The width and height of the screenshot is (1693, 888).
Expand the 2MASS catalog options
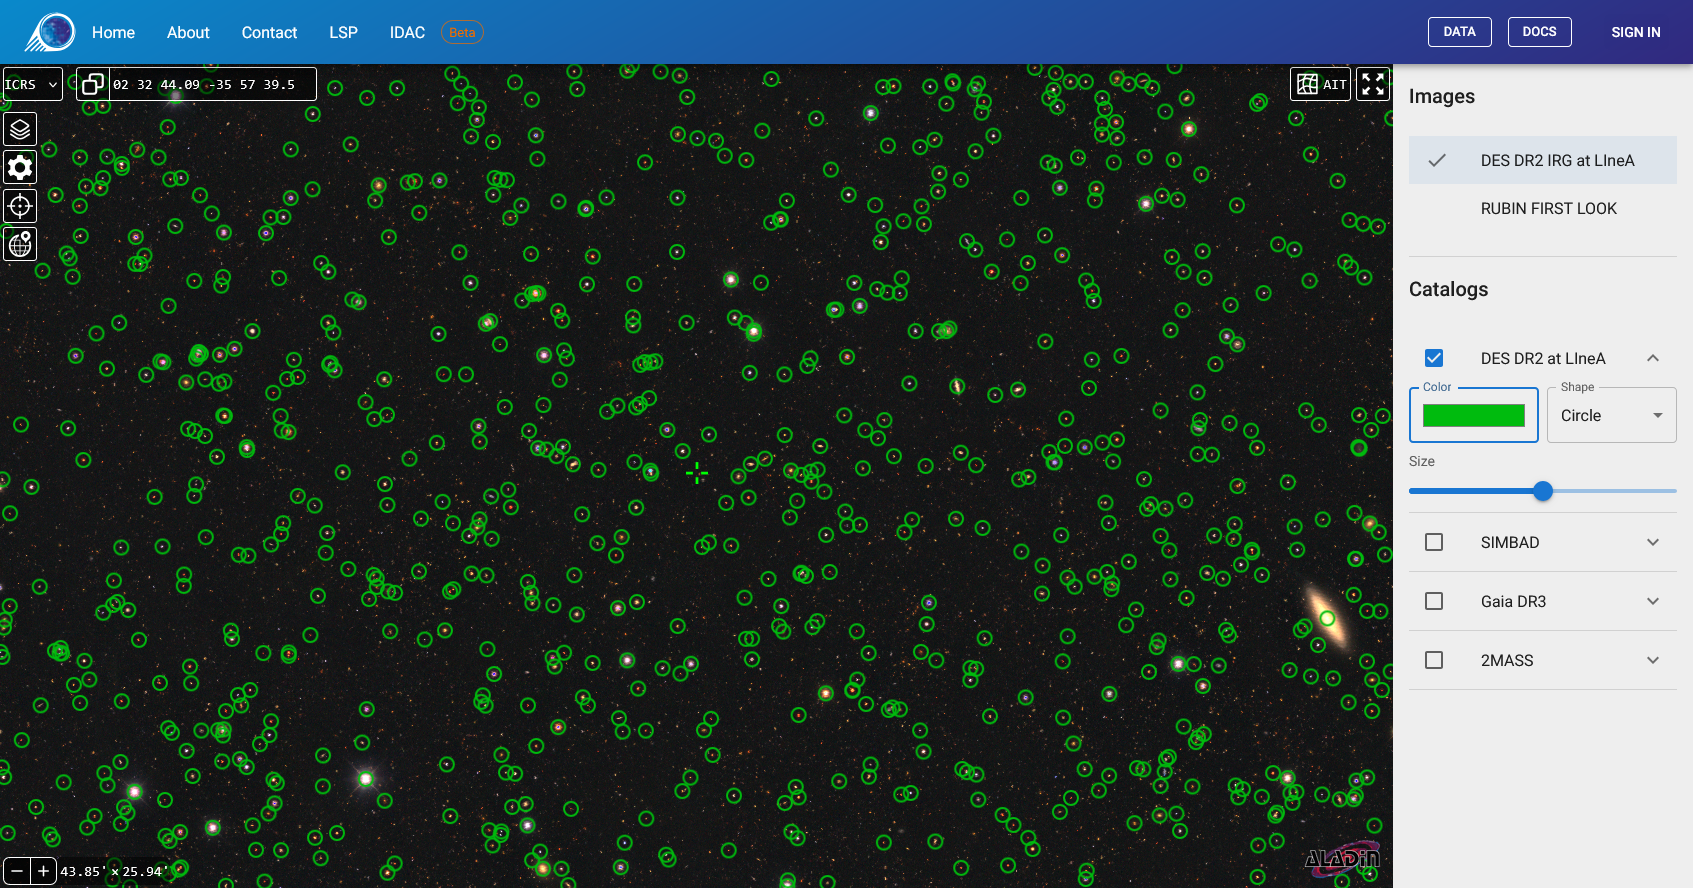(x=1653, y=660)
